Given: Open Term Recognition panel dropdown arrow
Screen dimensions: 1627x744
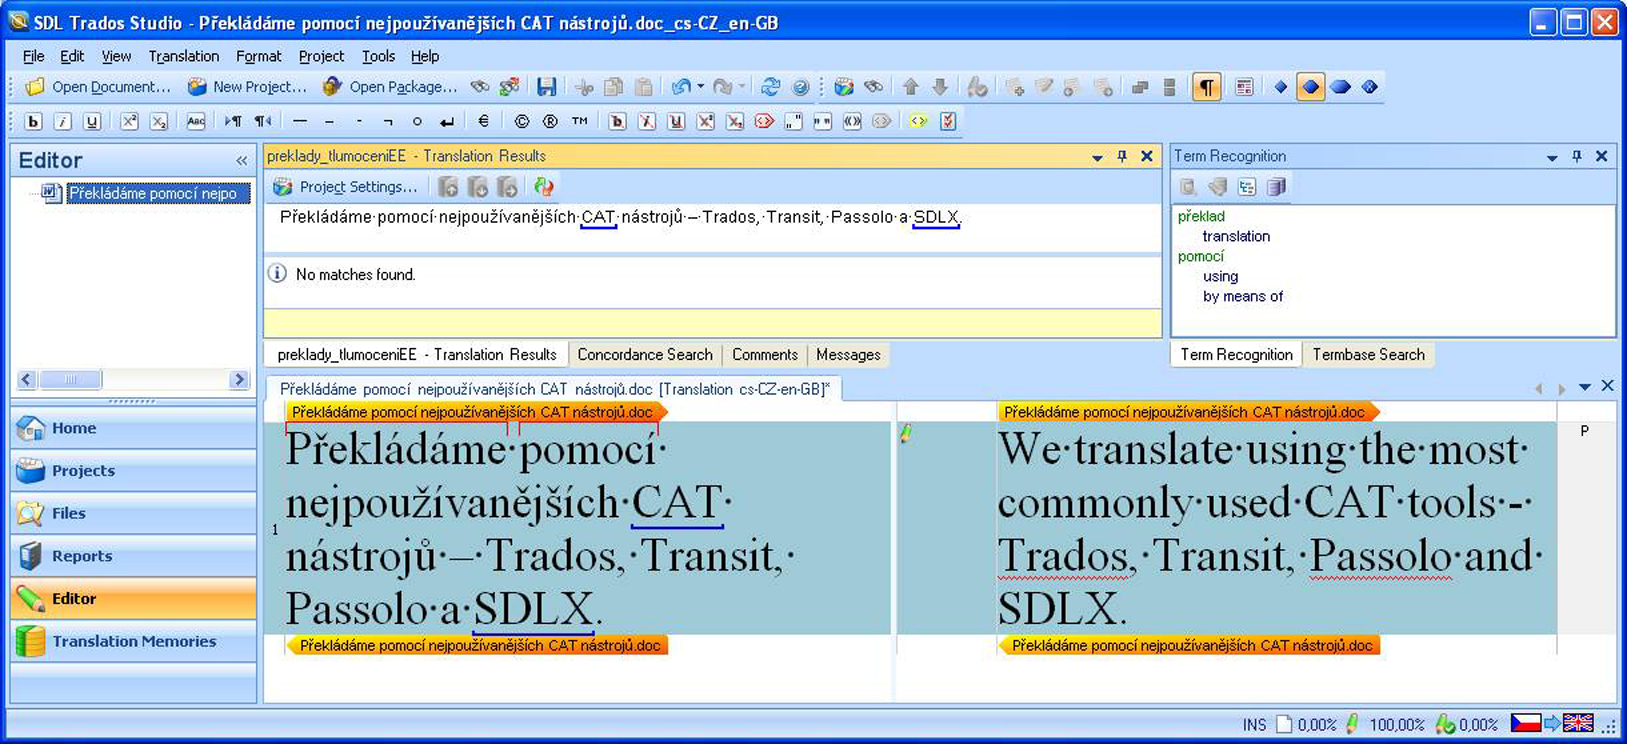Looking at the screenshot, I should [1552, 157].
